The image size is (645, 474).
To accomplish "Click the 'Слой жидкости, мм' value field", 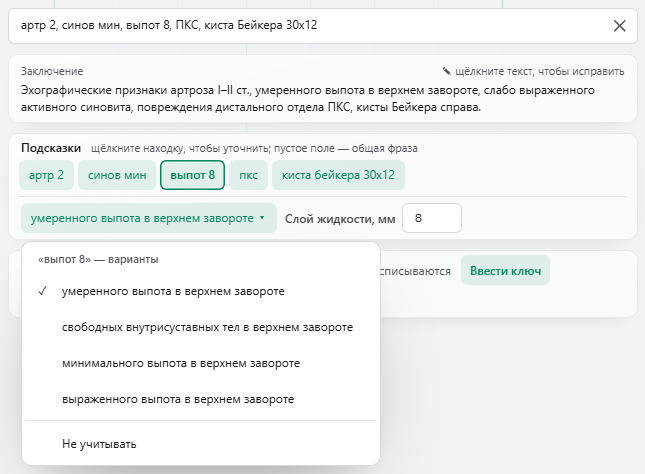I will coord(432,218).
